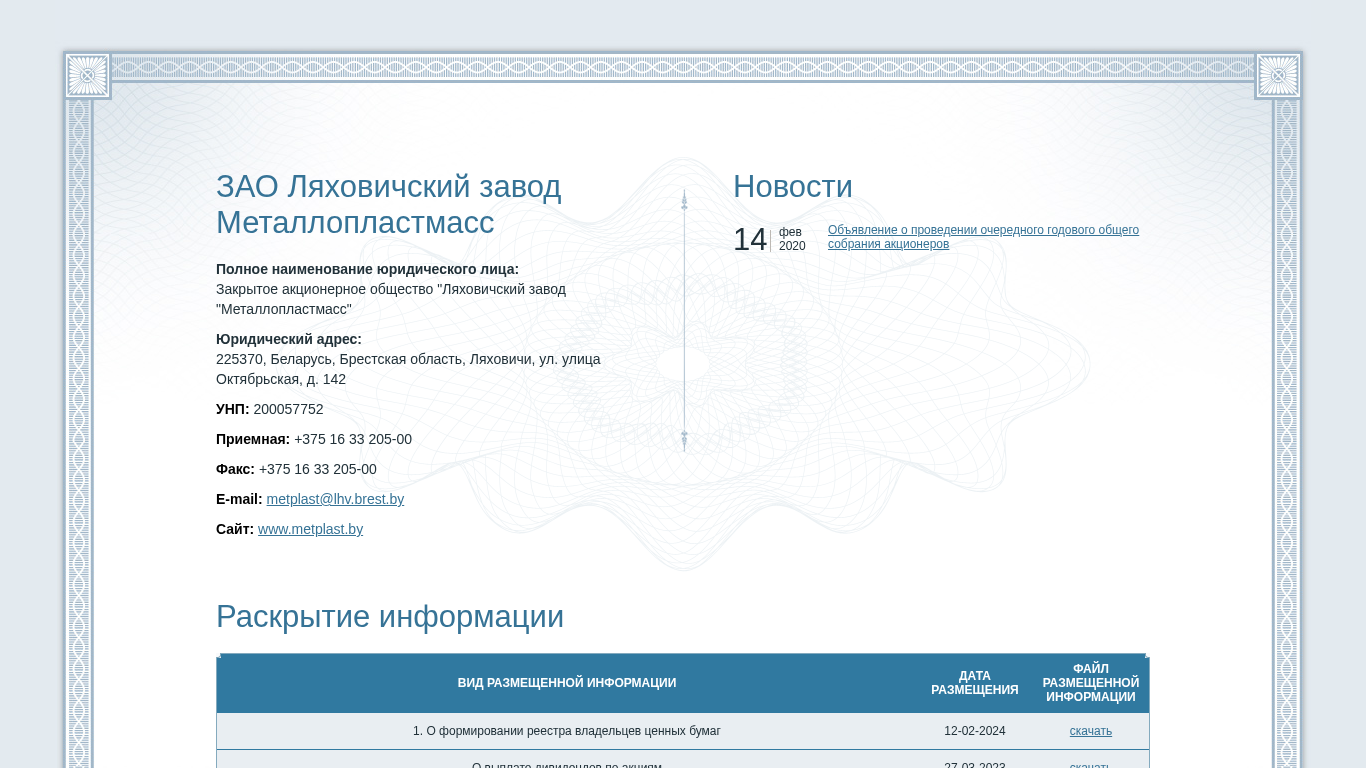Click the legal address text
Image resolution: width=1366 pixels, height=768 pixels.
click(x=408, y=369)
